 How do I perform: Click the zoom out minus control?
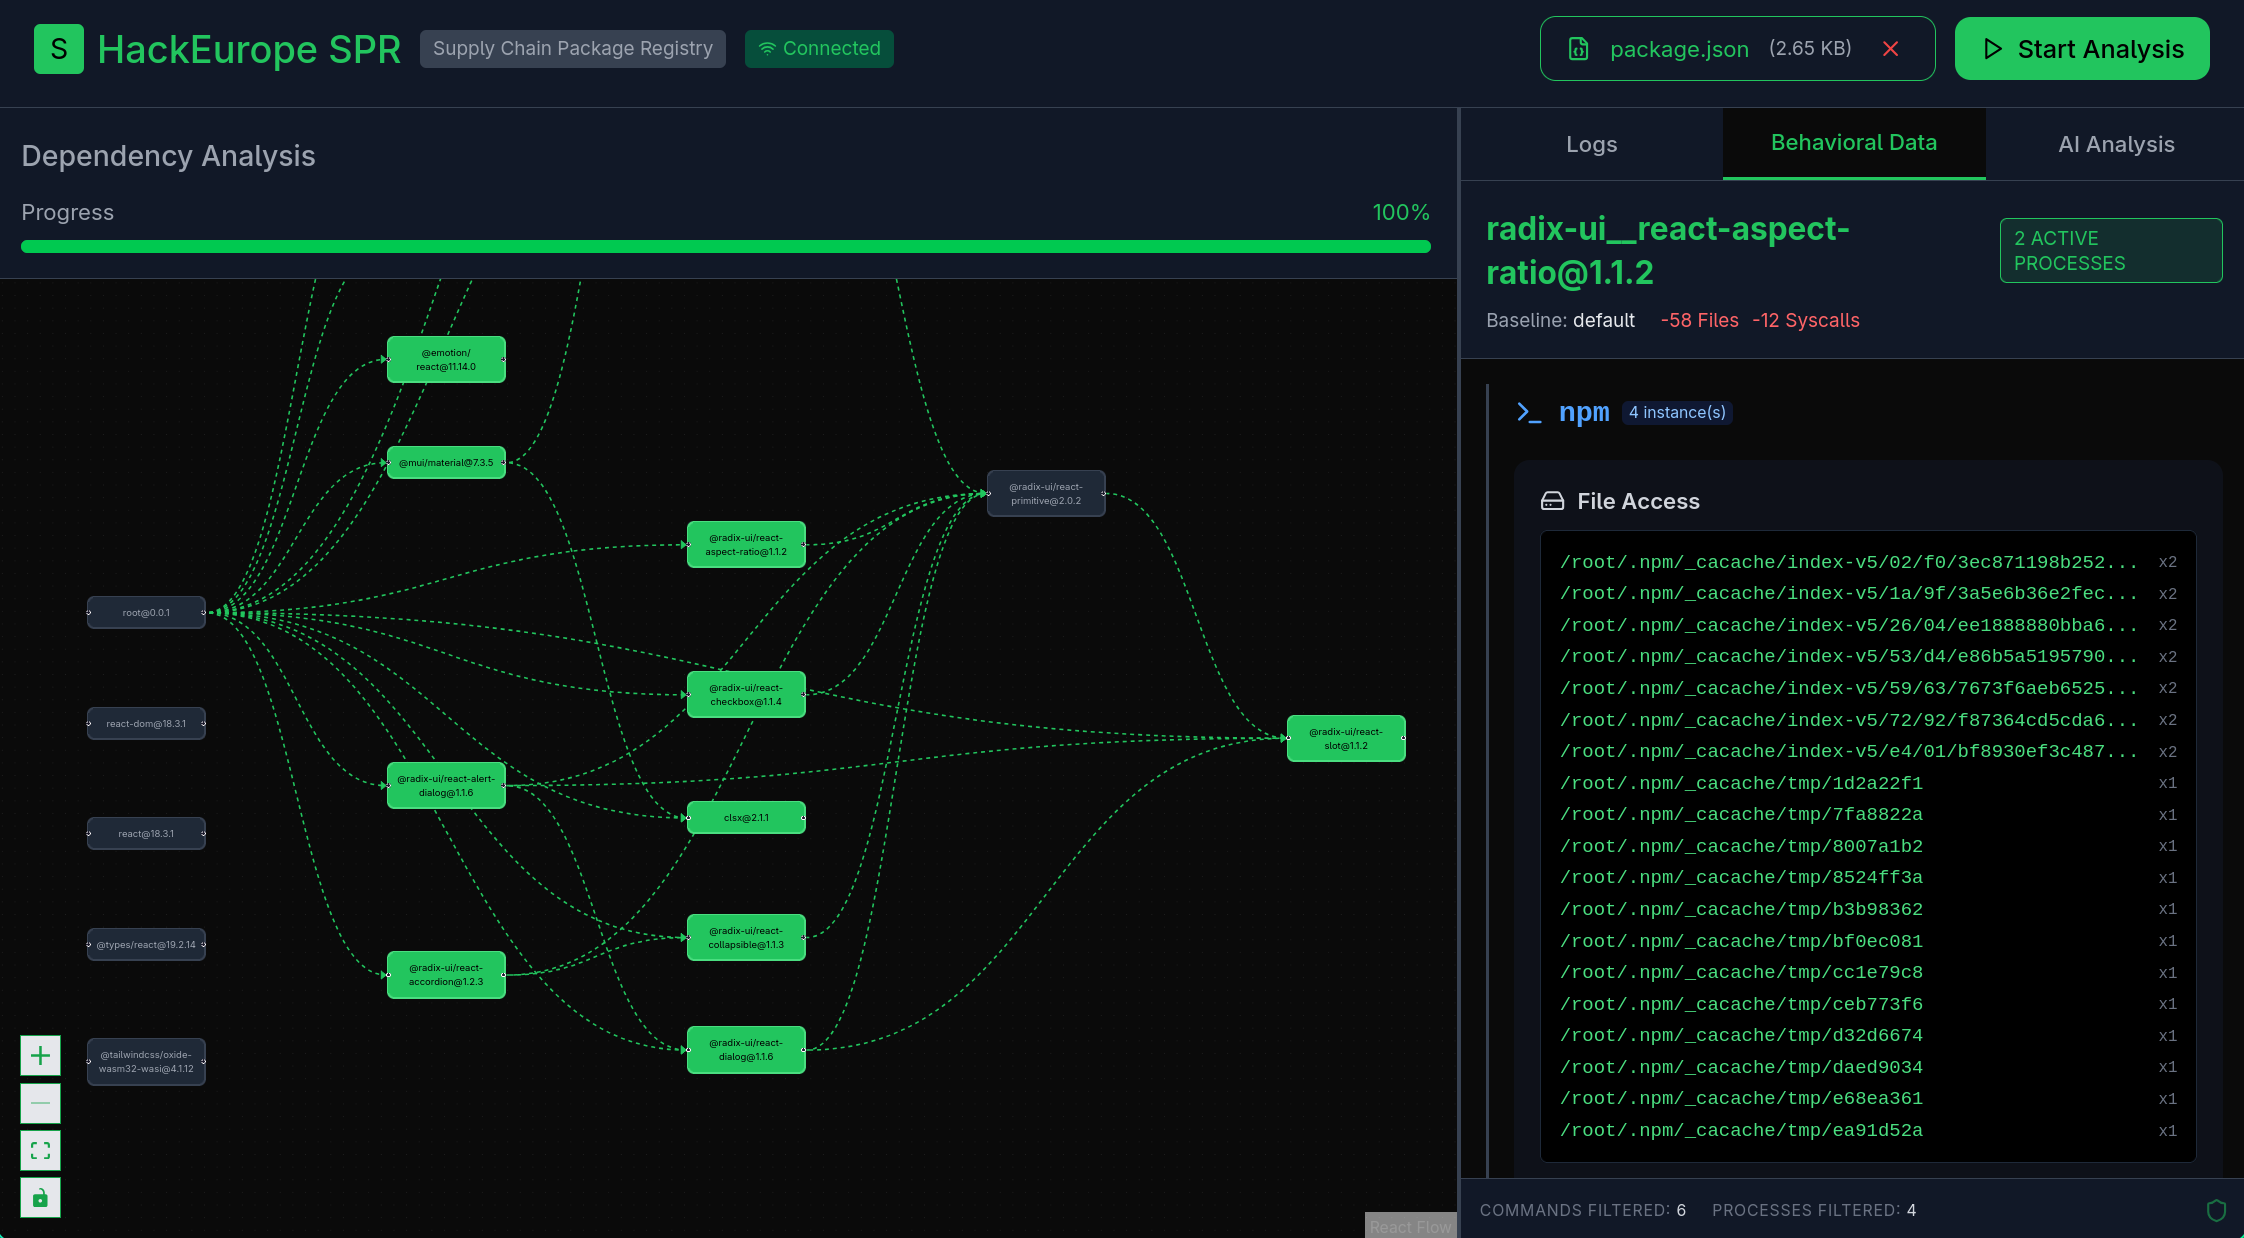(40, 1103)
